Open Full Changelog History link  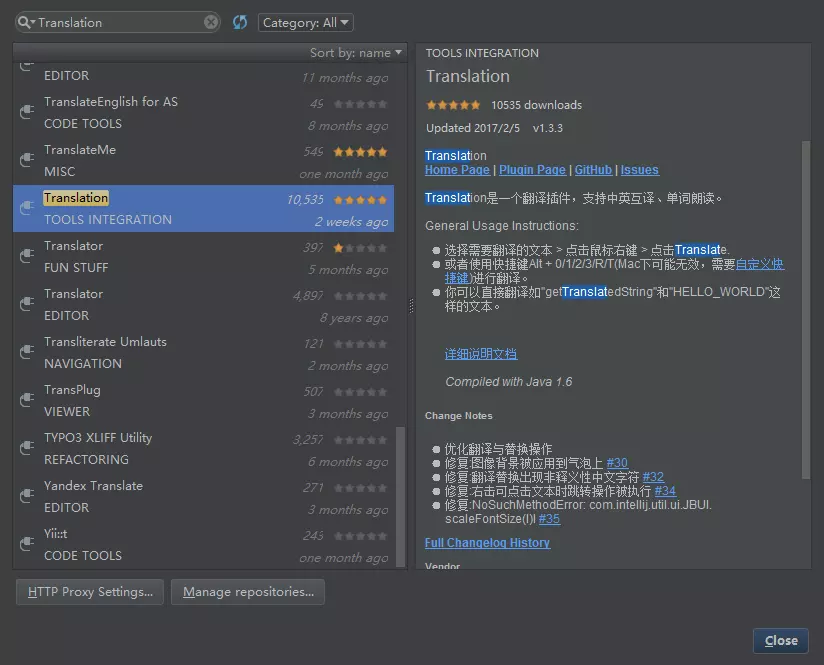487,543
